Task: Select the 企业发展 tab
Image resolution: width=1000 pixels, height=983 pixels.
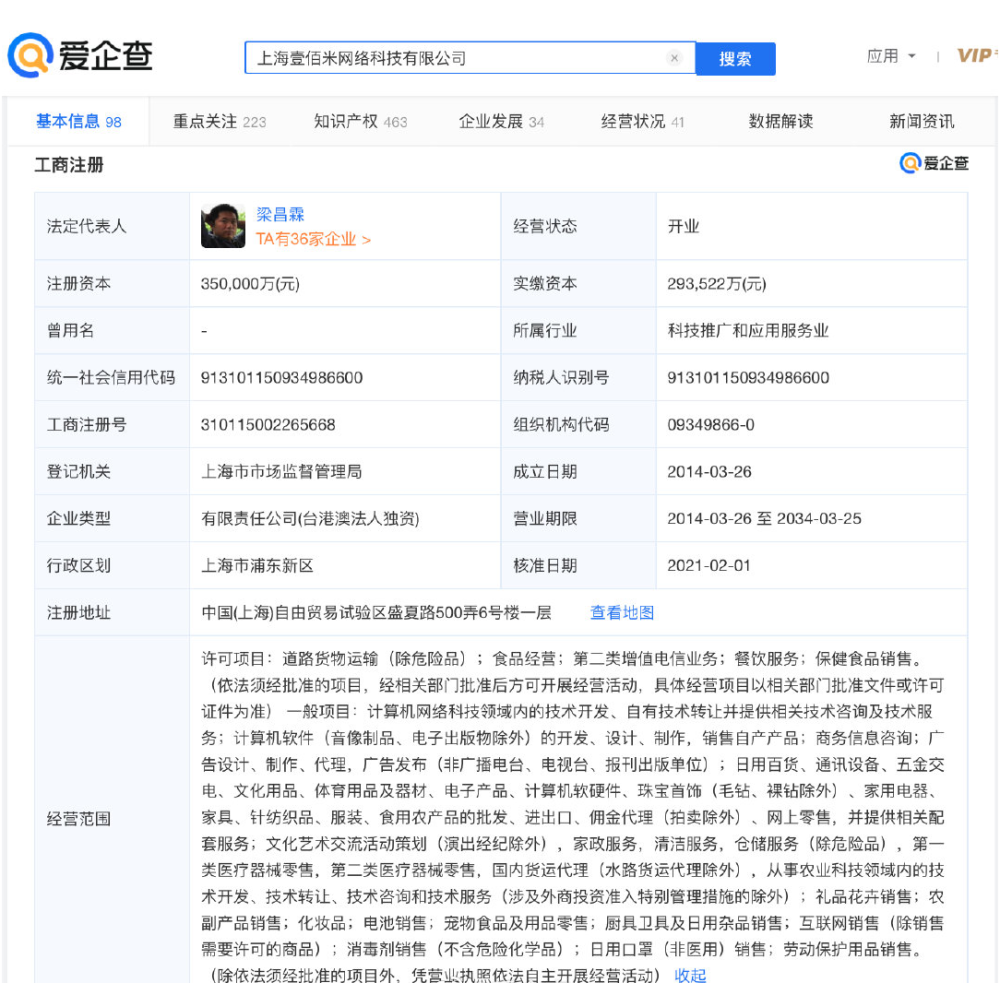Action: tap(501, 121)
